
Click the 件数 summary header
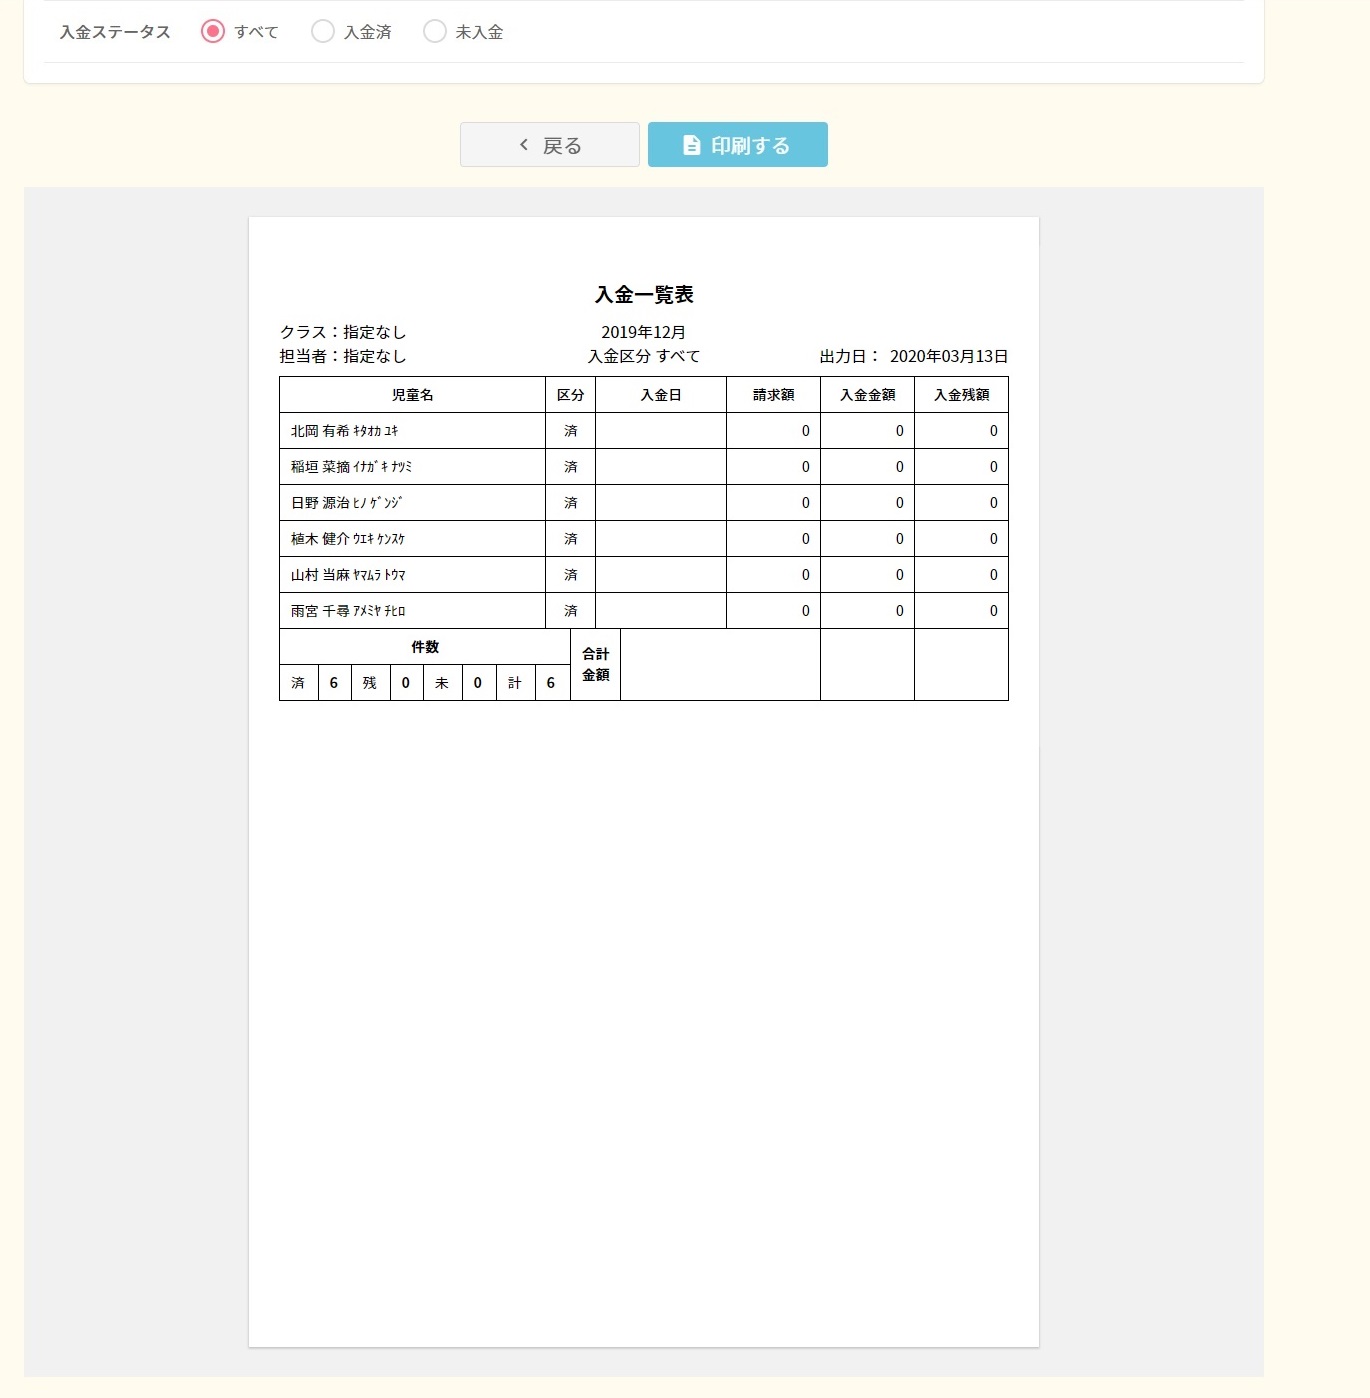[x=425, y=647]
